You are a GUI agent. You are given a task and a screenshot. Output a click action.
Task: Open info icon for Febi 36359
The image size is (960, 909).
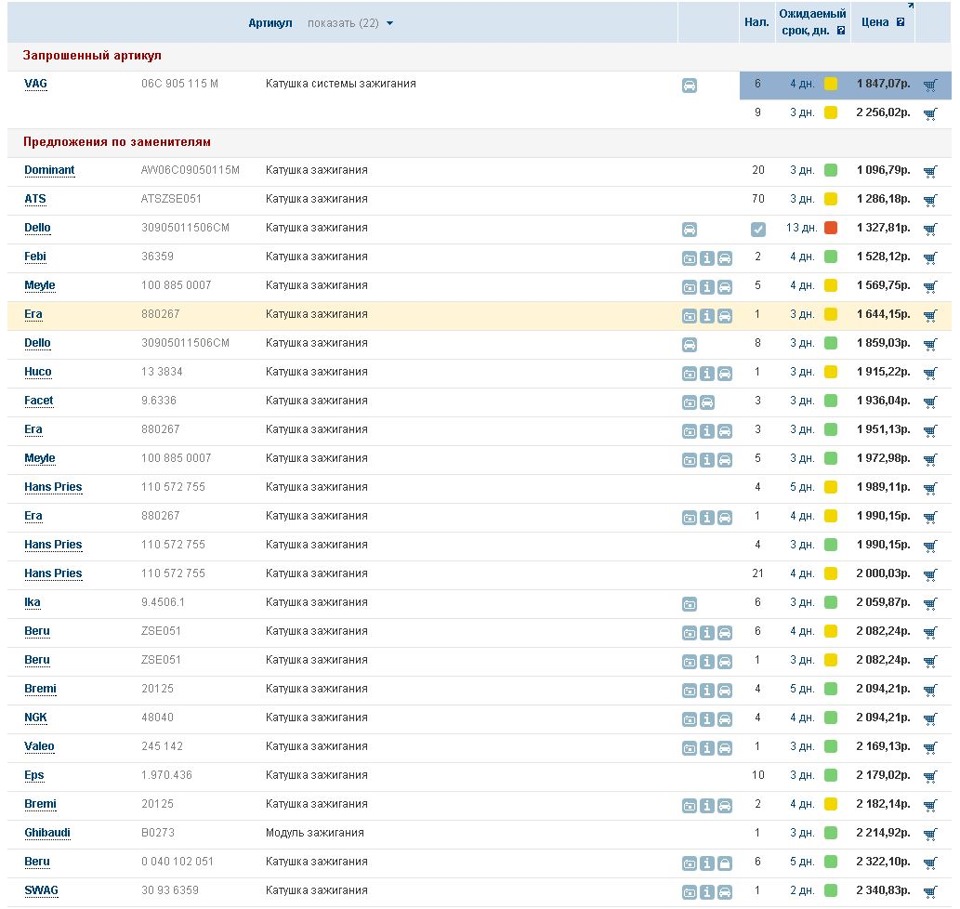707,258
